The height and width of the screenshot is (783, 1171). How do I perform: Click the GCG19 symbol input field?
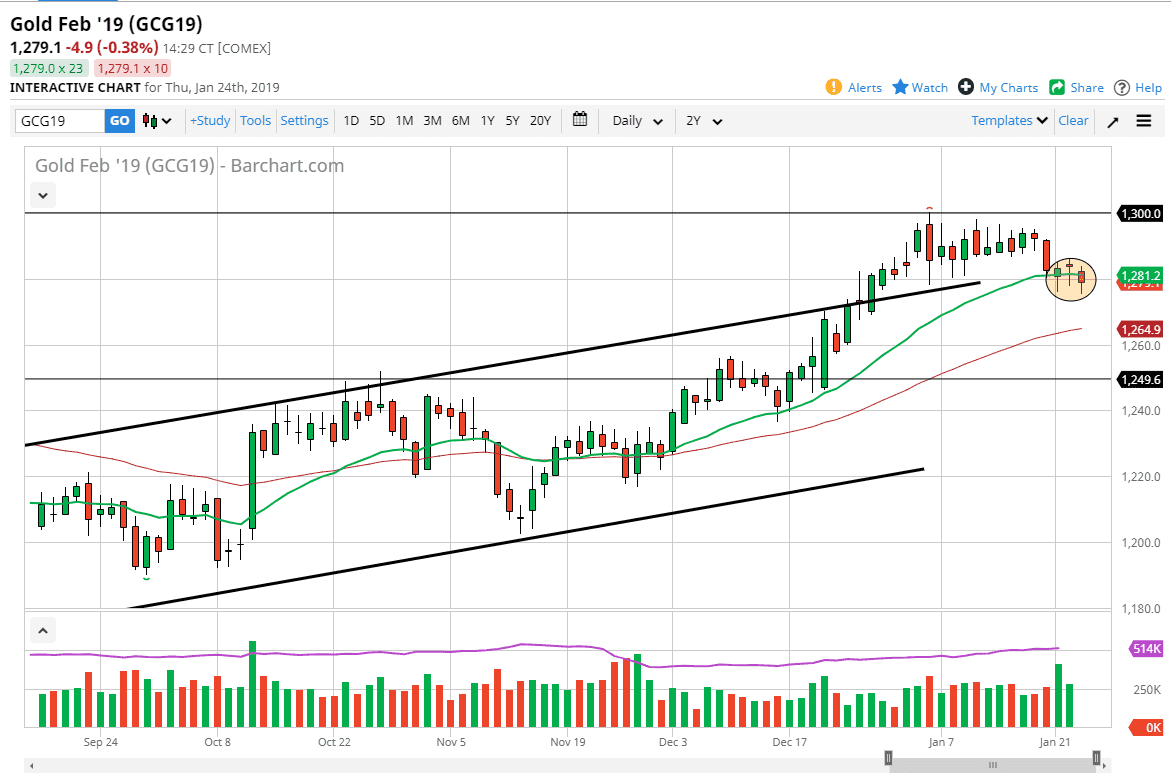coord(60,121)
